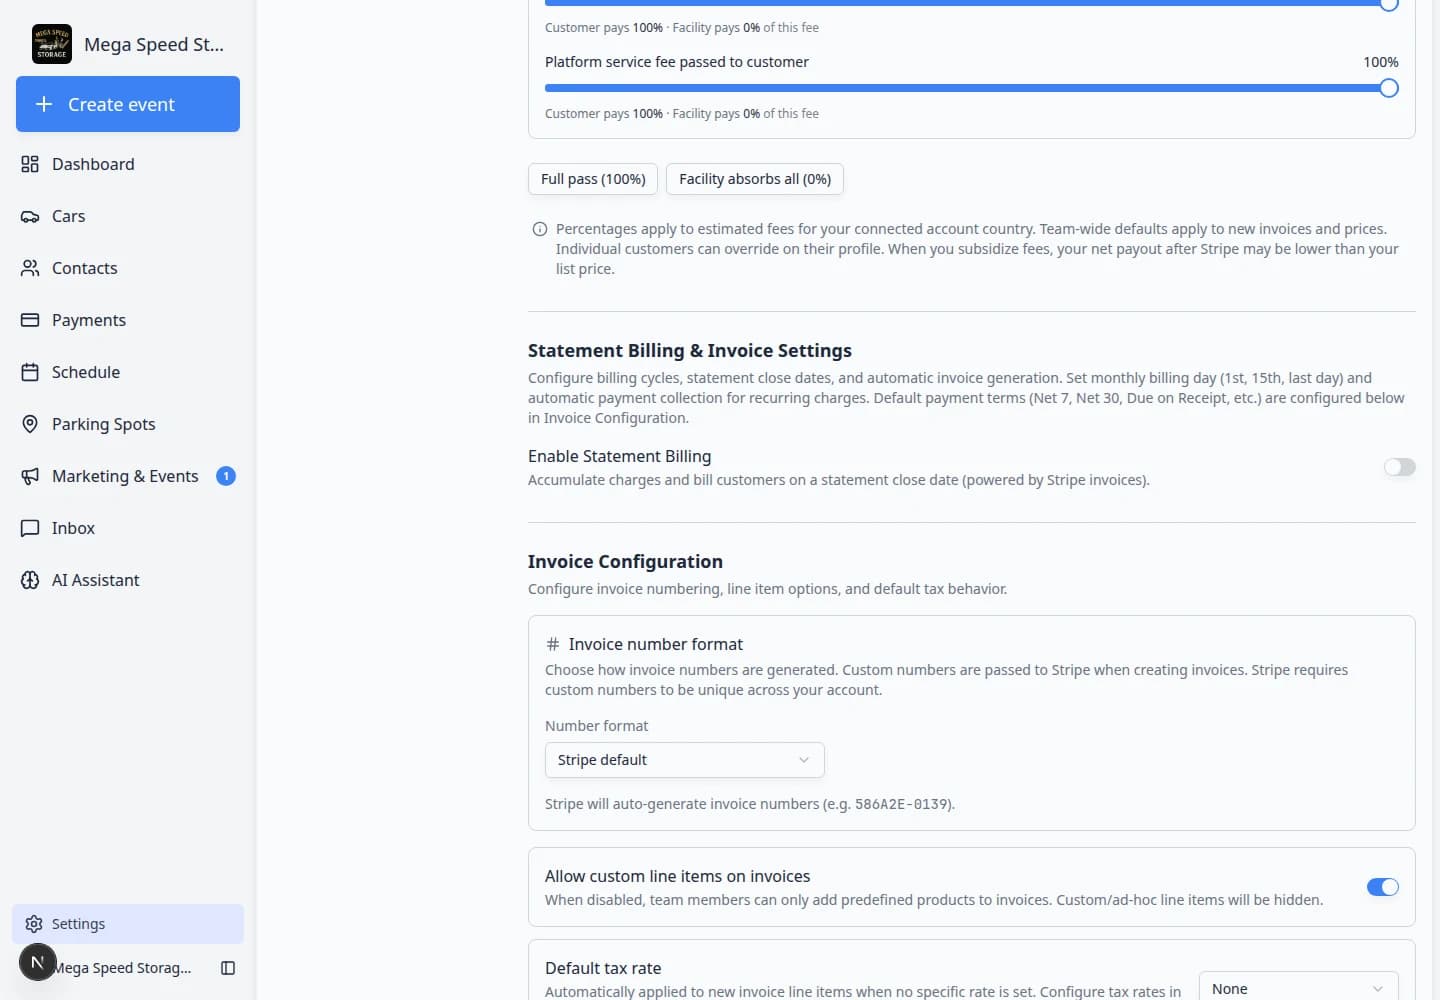The width and height of the screenshot is (1440, 1000).
Task: Open the Number format dropdown
Action: coord(684,760)
